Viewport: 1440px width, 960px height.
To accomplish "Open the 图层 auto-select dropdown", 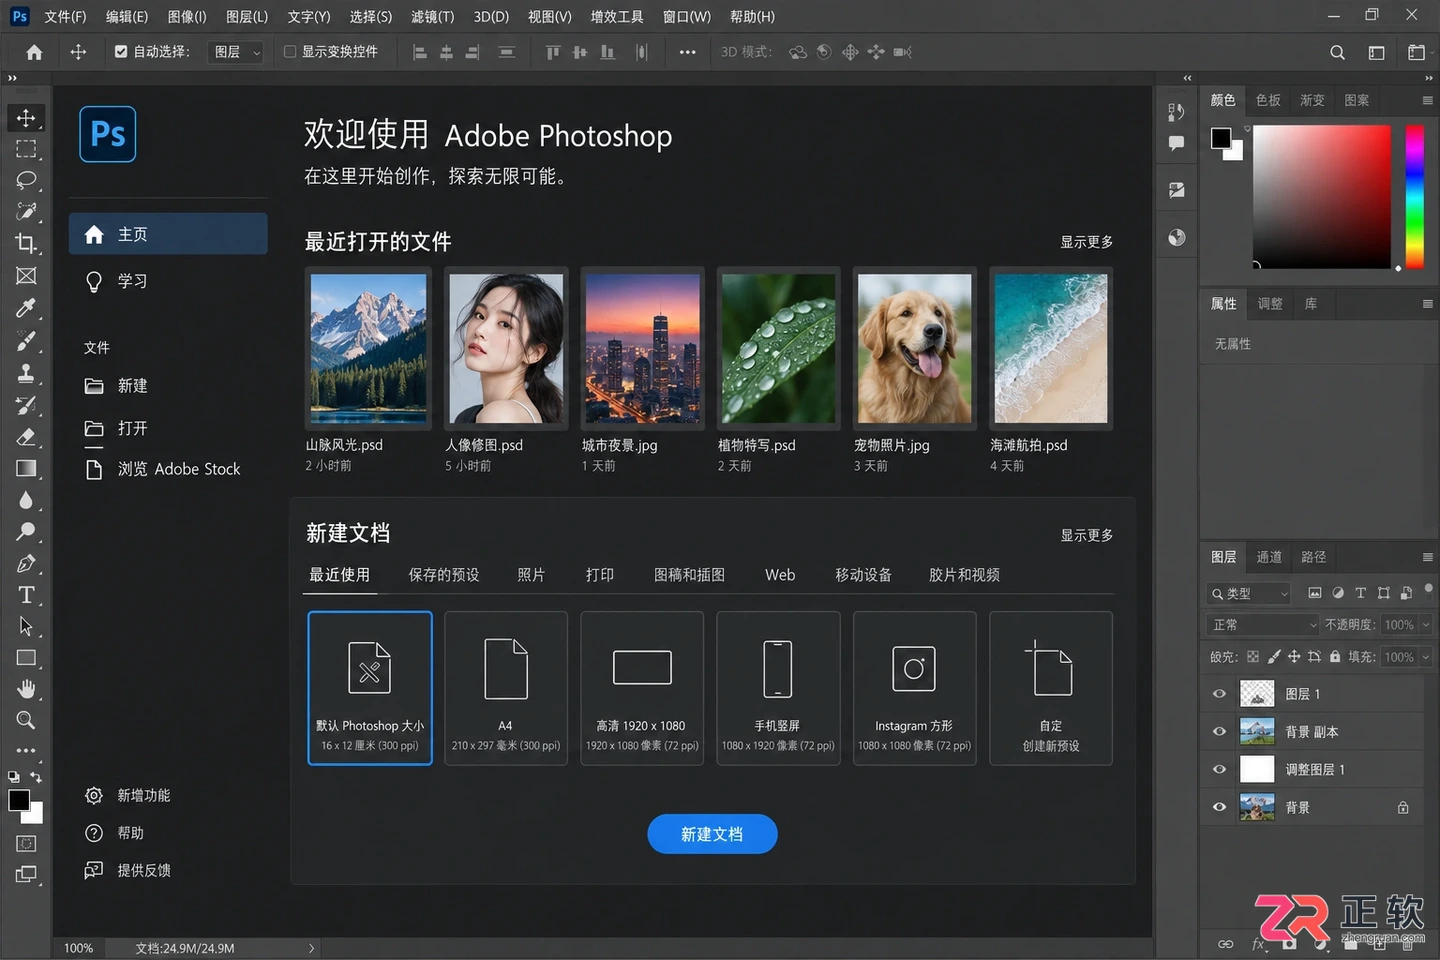I will [237, 52].
